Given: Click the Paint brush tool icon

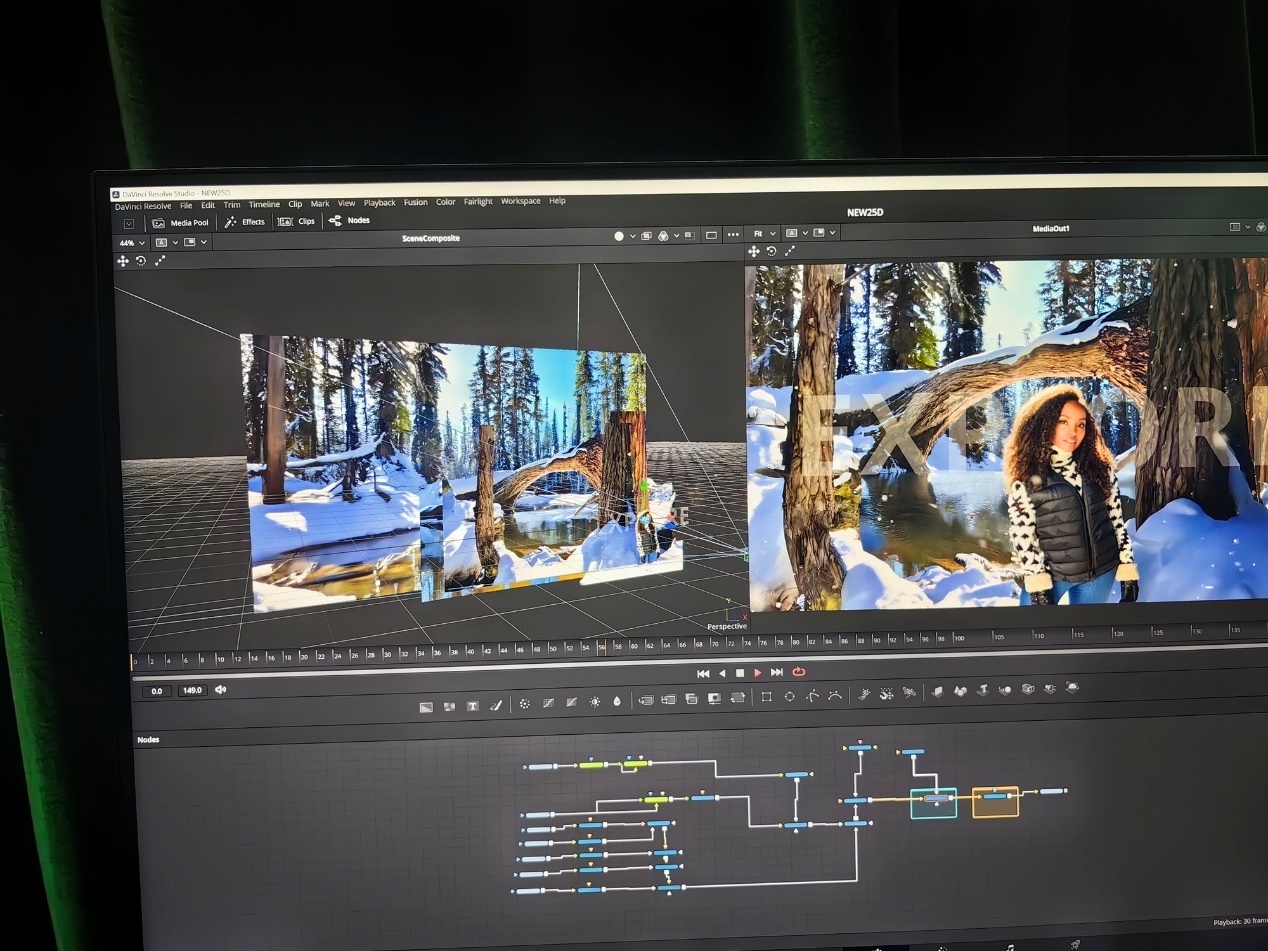Looking at the screenshot, I should tap(495, 706).
